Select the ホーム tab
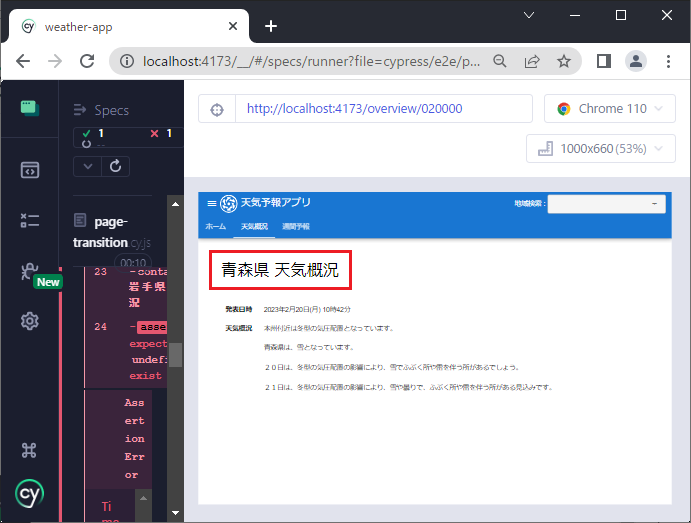691x523 pixels. pos(215,226)
